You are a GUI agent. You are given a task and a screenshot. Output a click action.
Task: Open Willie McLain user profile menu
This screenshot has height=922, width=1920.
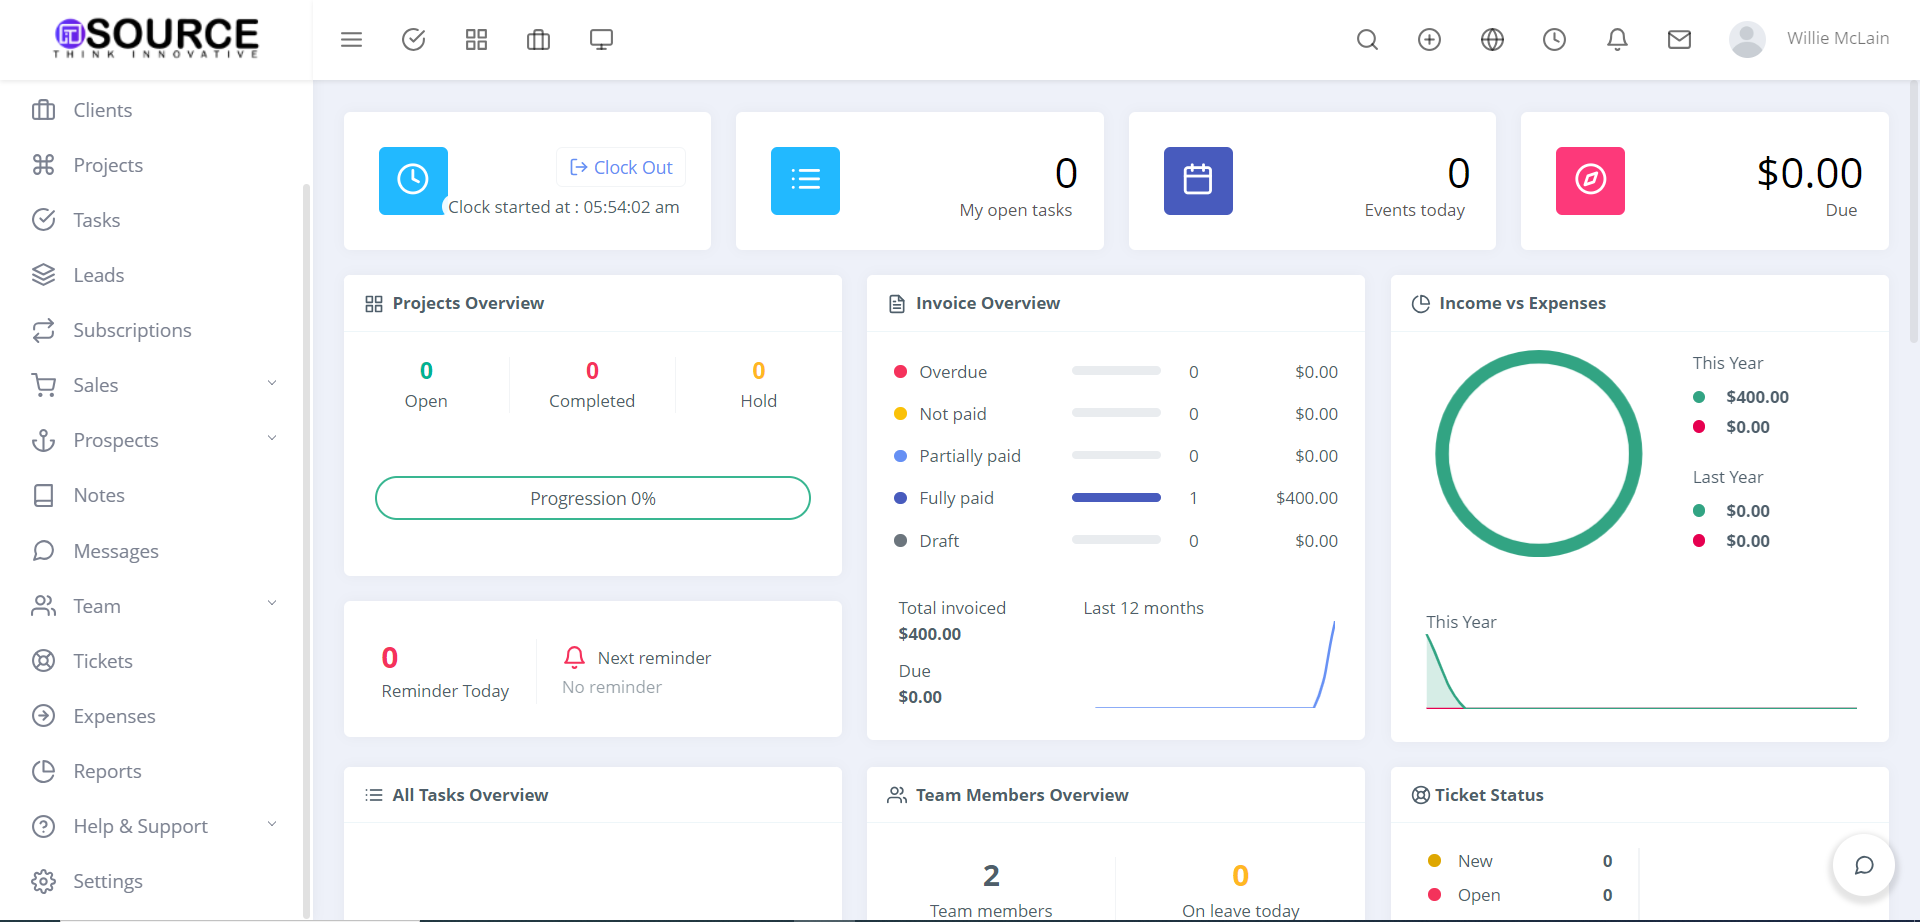coord(1809,39)
